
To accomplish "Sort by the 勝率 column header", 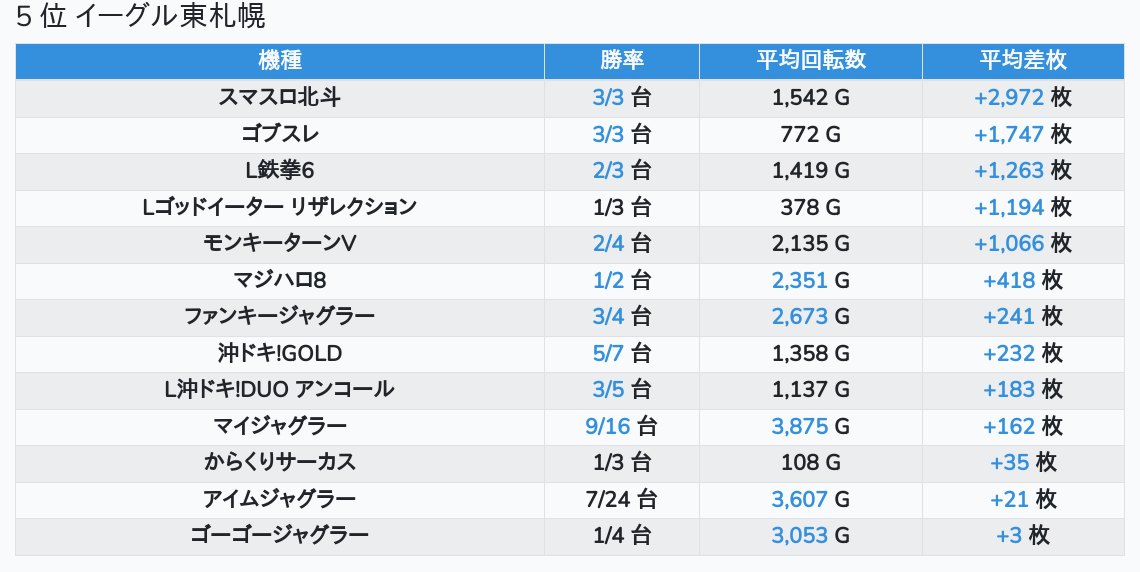I will [621, 60].
